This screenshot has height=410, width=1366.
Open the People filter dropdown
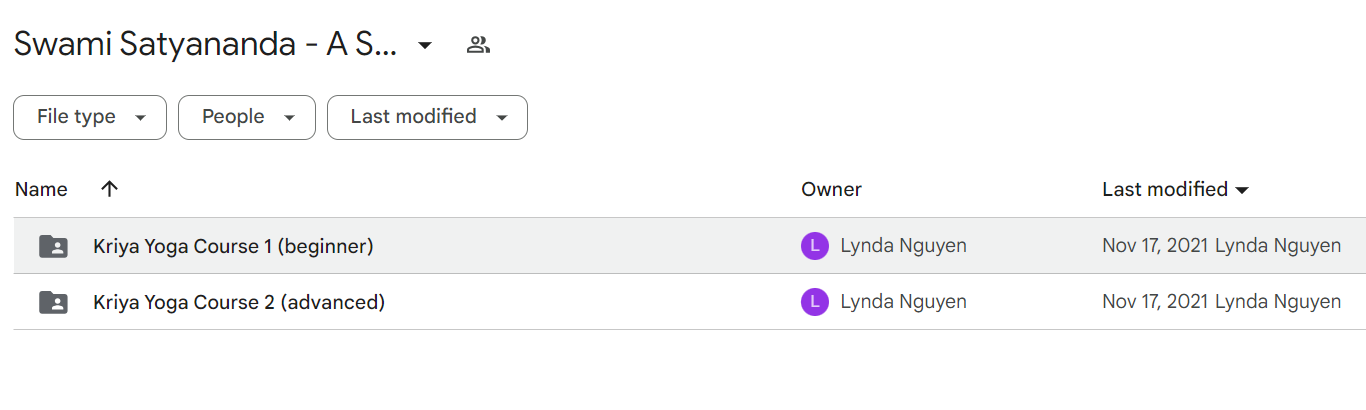click(247, 117)
